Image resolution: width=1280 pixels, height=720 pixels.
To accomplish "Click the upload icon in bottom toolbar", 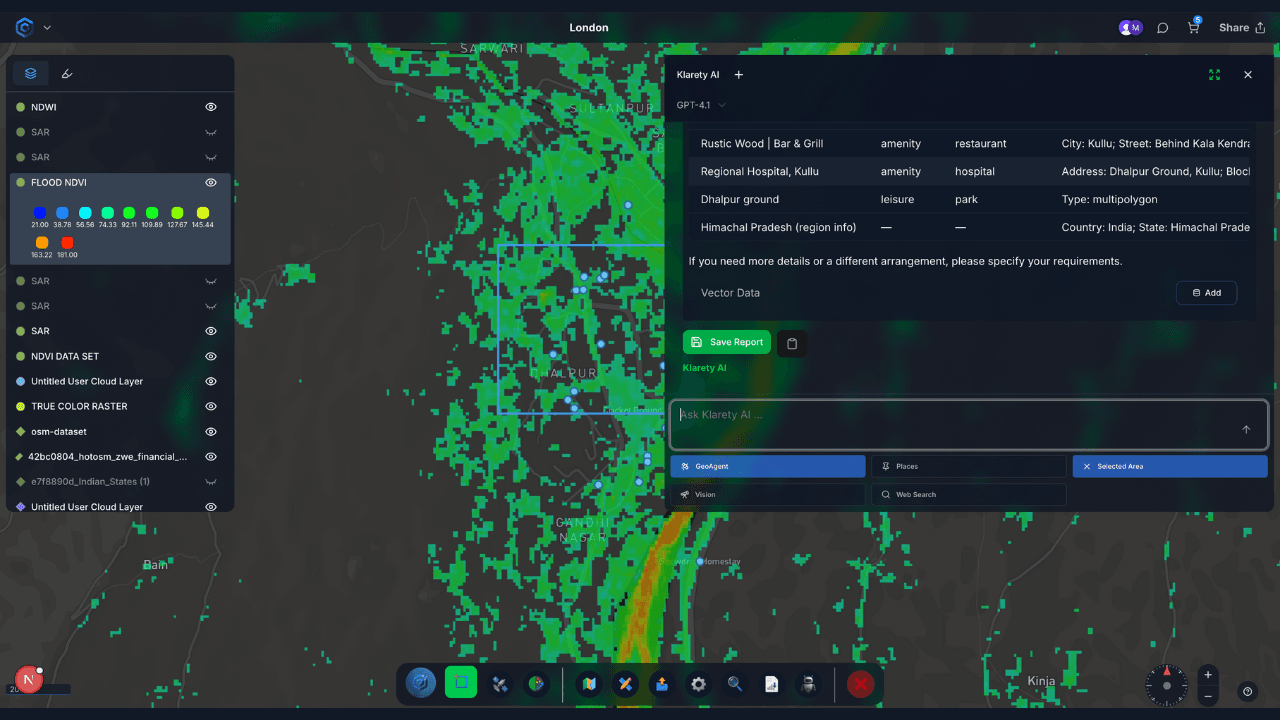I will click(x=661, y=684).
